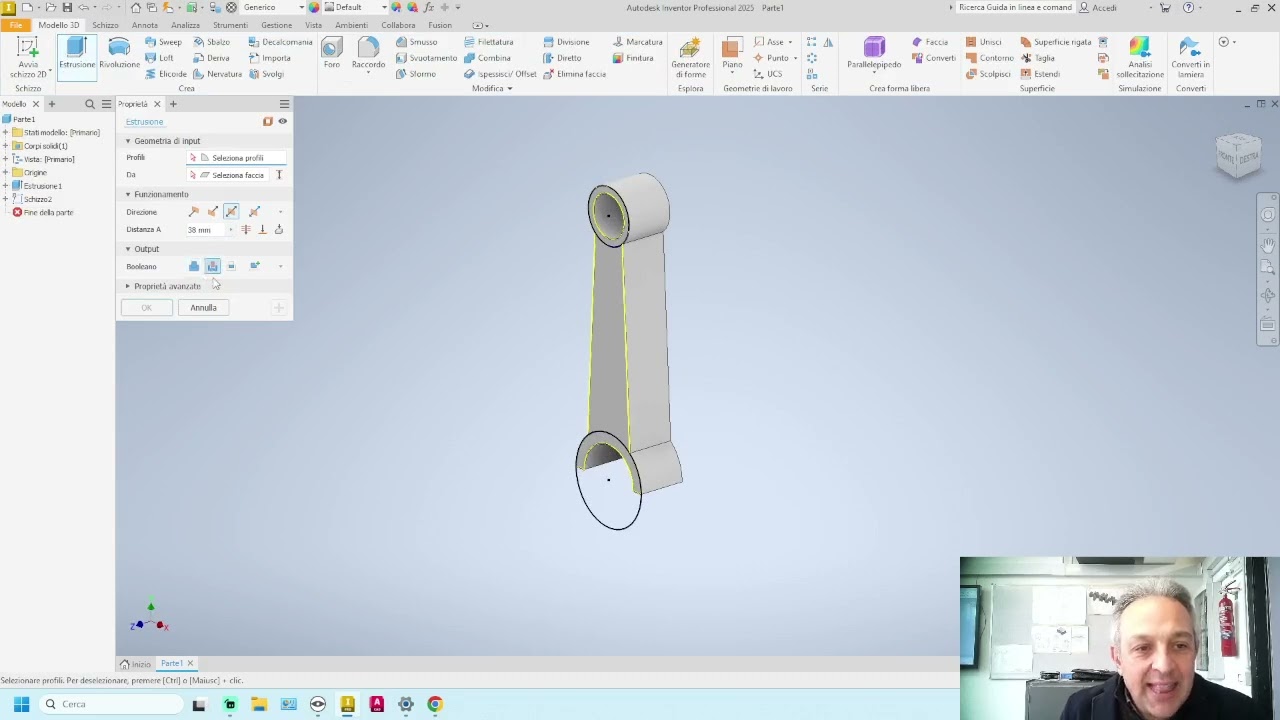Select Elimina faccia tool
1280x720 pixels.
point(574,74)
